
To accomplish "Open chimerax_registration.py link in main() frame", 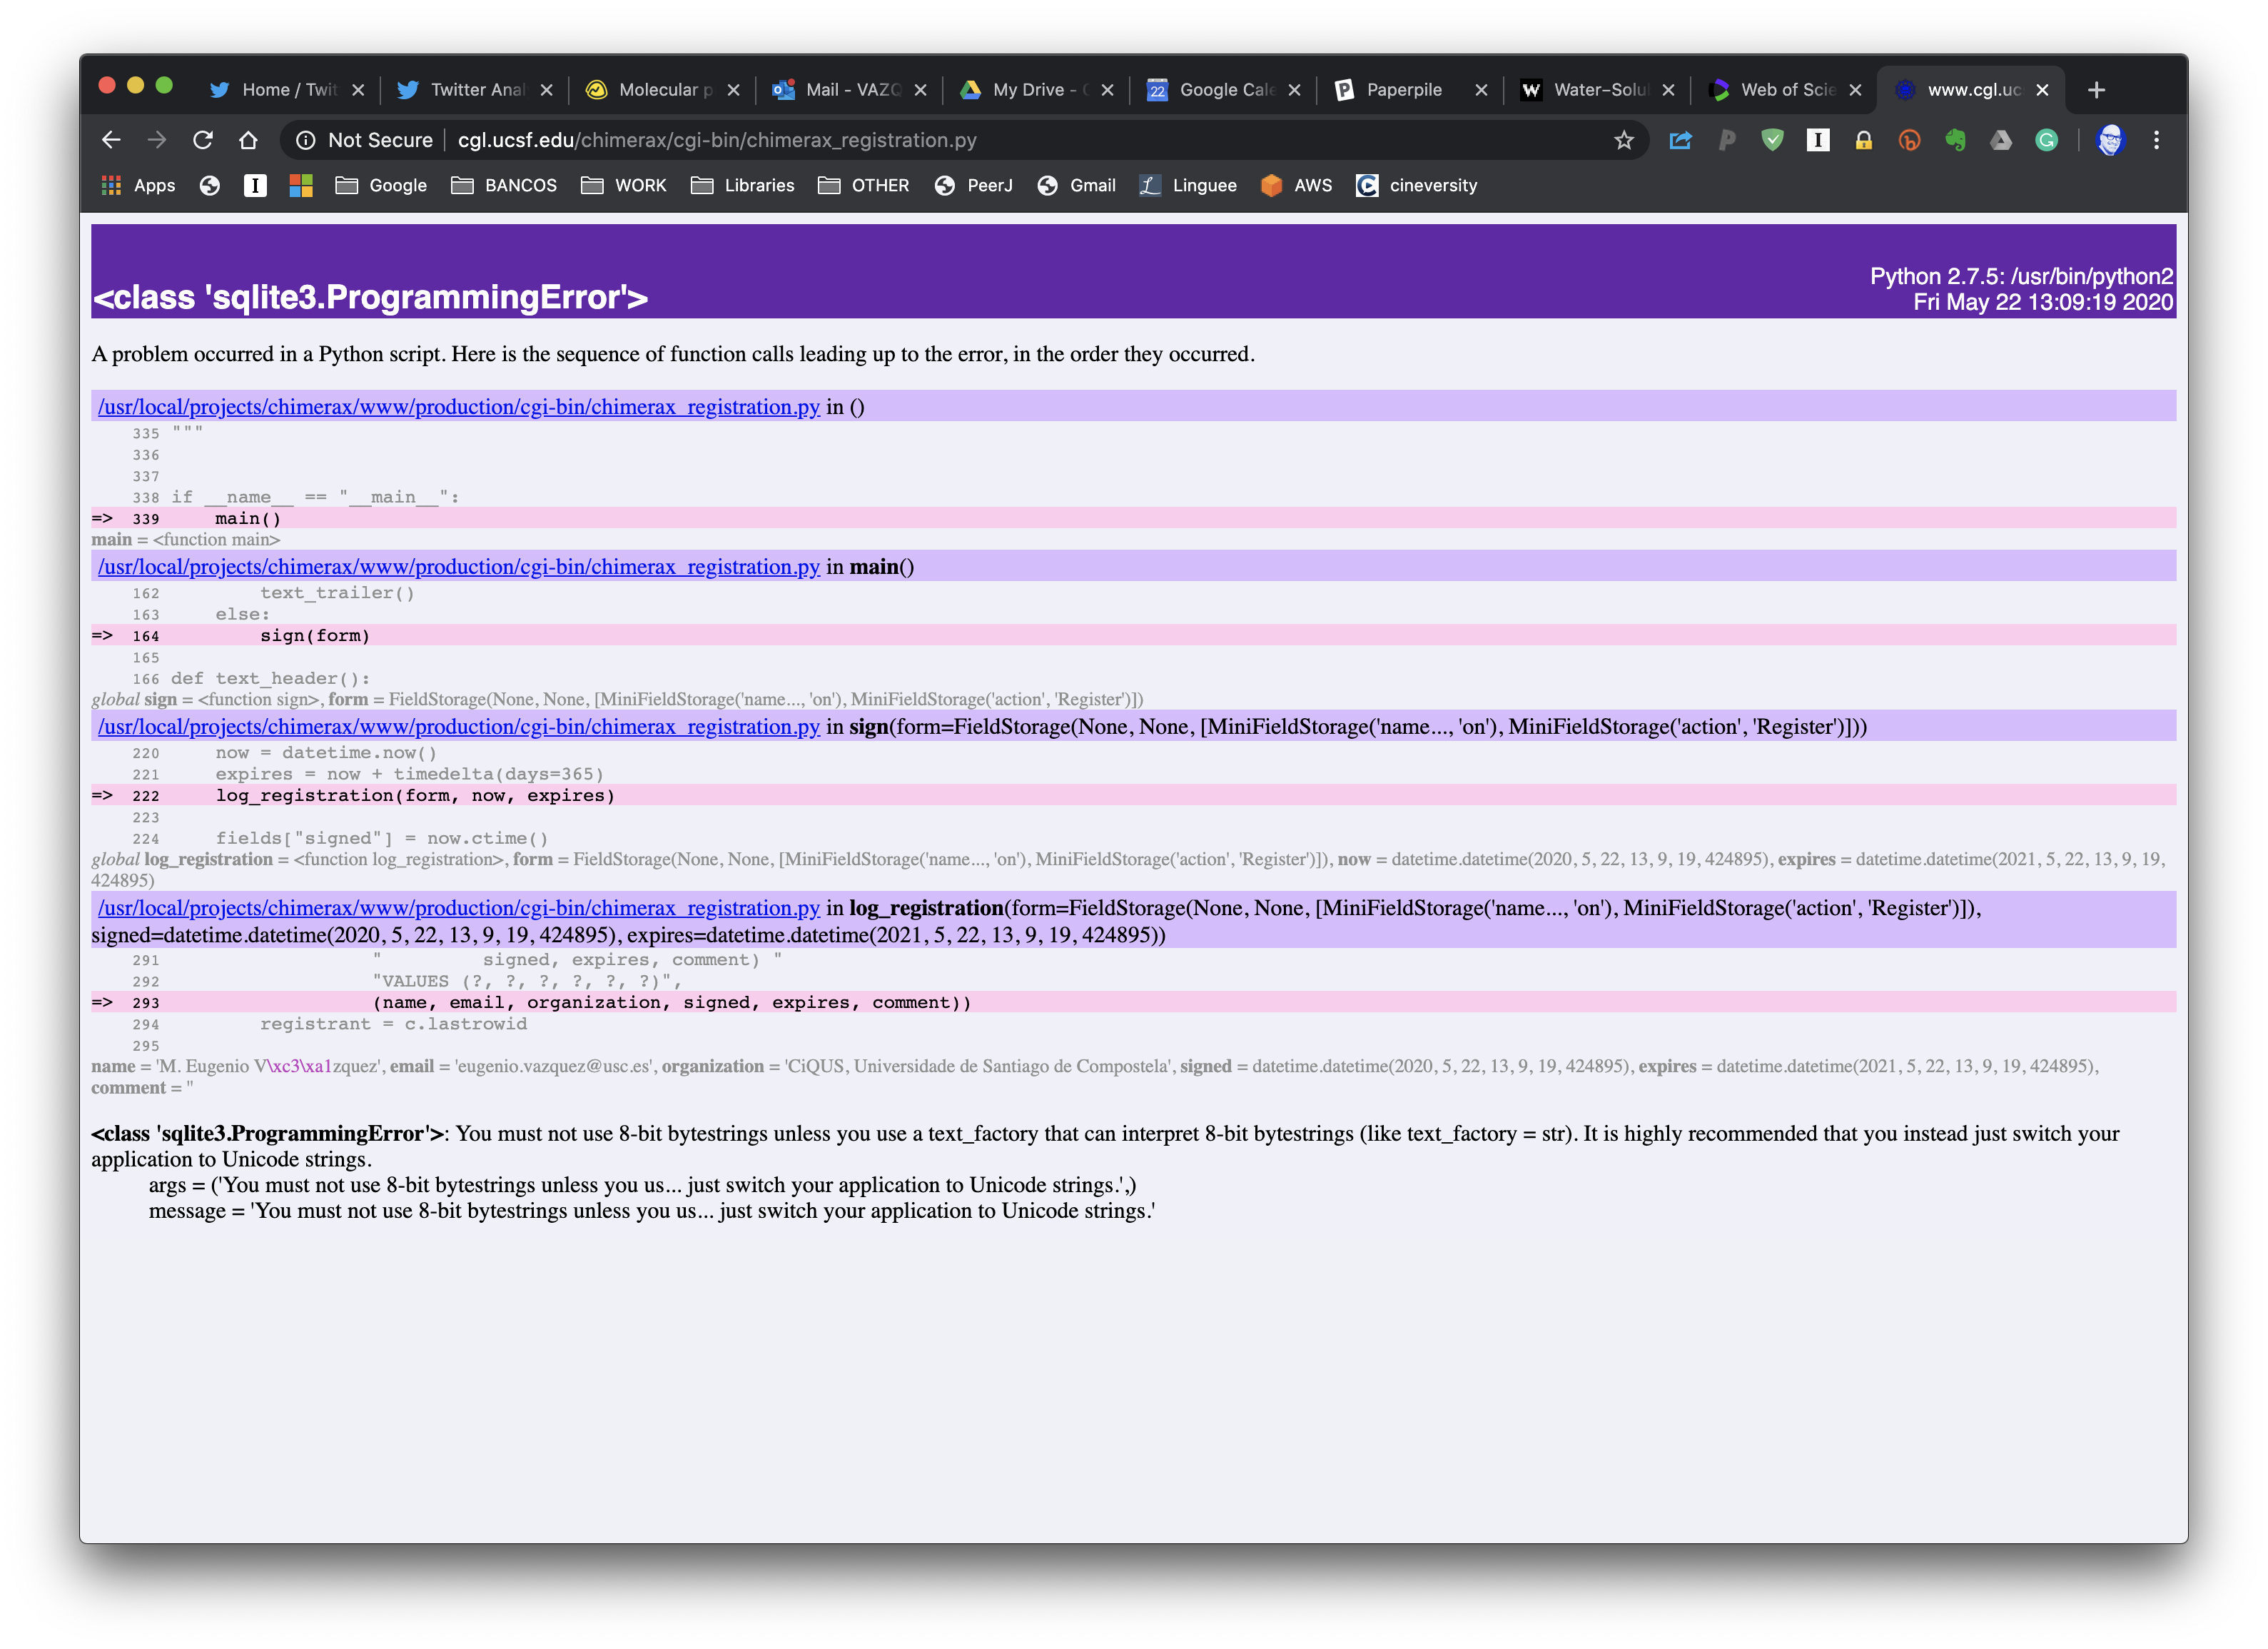I will [x=458, y=567].
